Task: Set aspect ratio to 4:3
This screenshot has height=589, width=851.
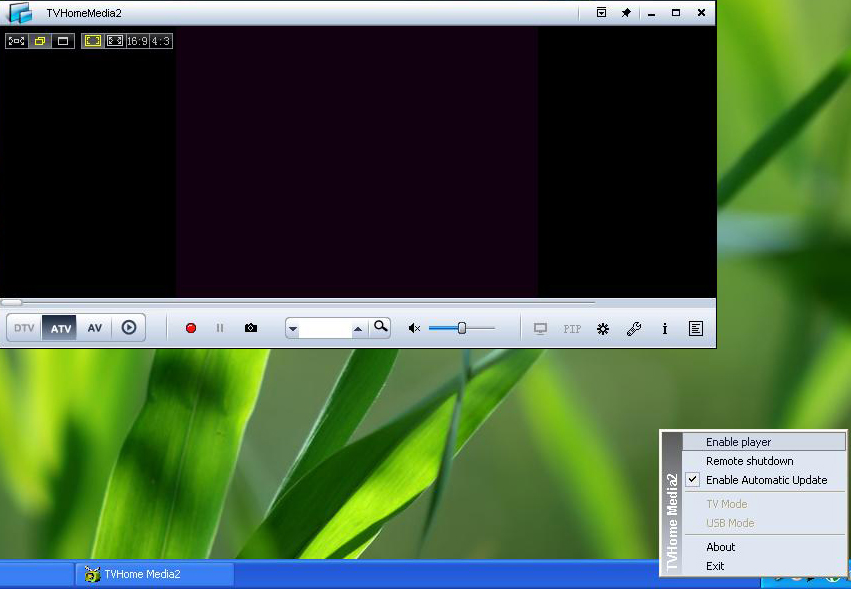Action: [161, 41]
